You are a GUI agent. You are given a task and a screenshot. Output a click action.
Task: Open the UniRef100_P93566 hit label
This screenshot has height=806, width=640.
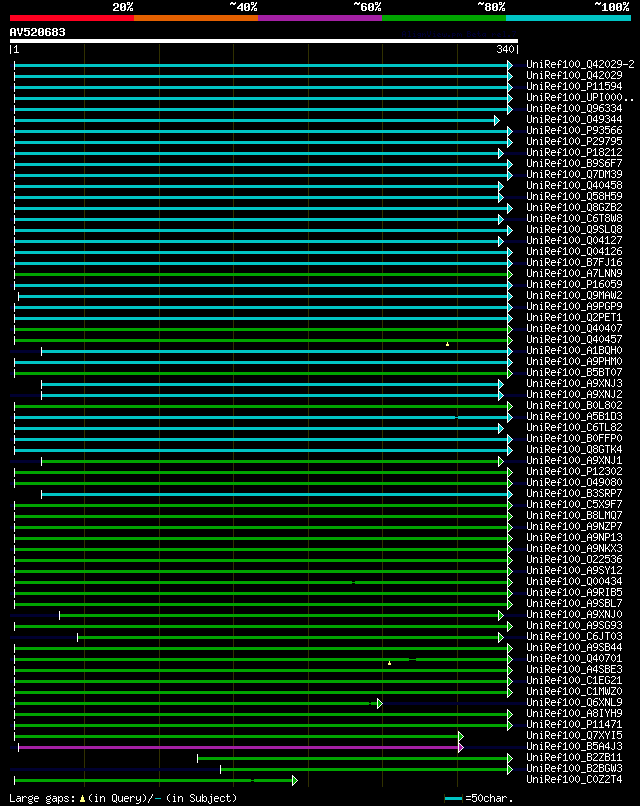(574, 131)
